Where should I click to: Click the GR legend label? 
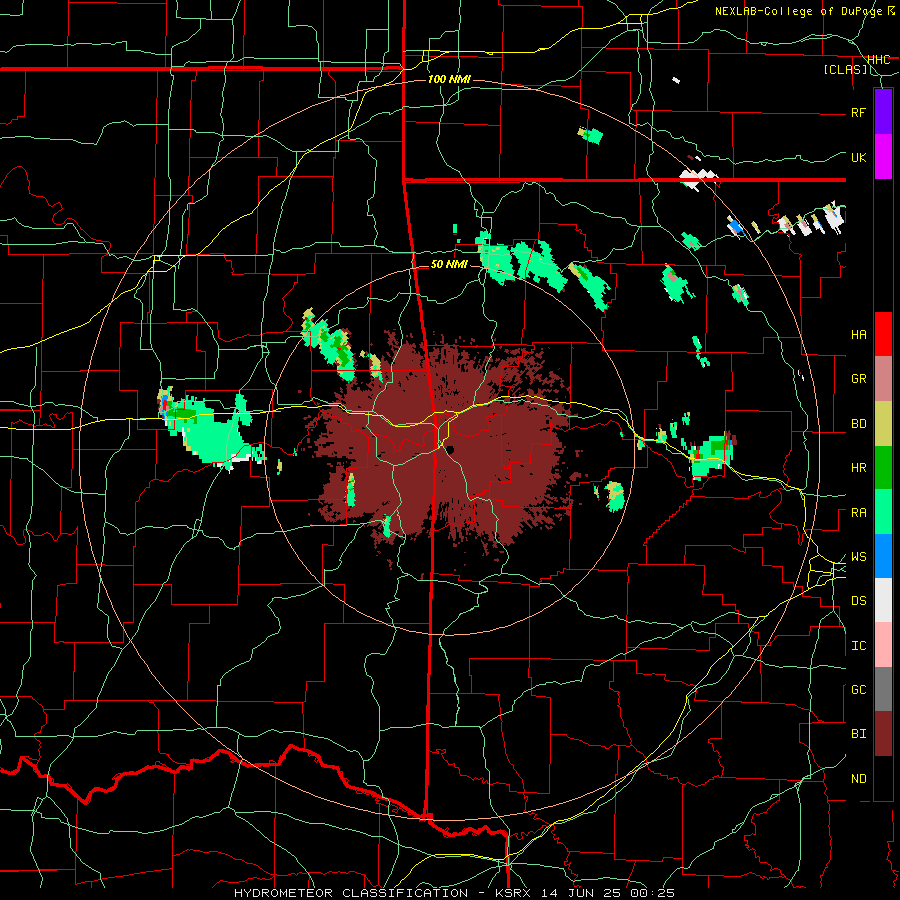point(858,379)
